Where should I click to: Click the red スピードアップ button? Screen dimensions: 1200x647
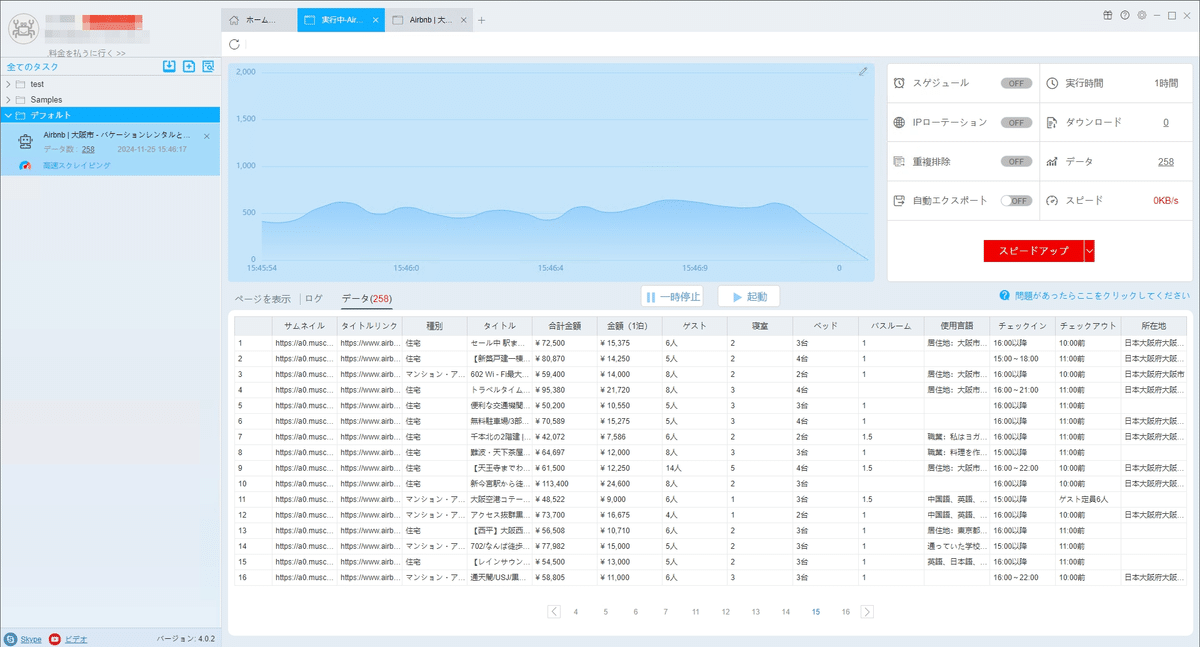(1034, 251)
